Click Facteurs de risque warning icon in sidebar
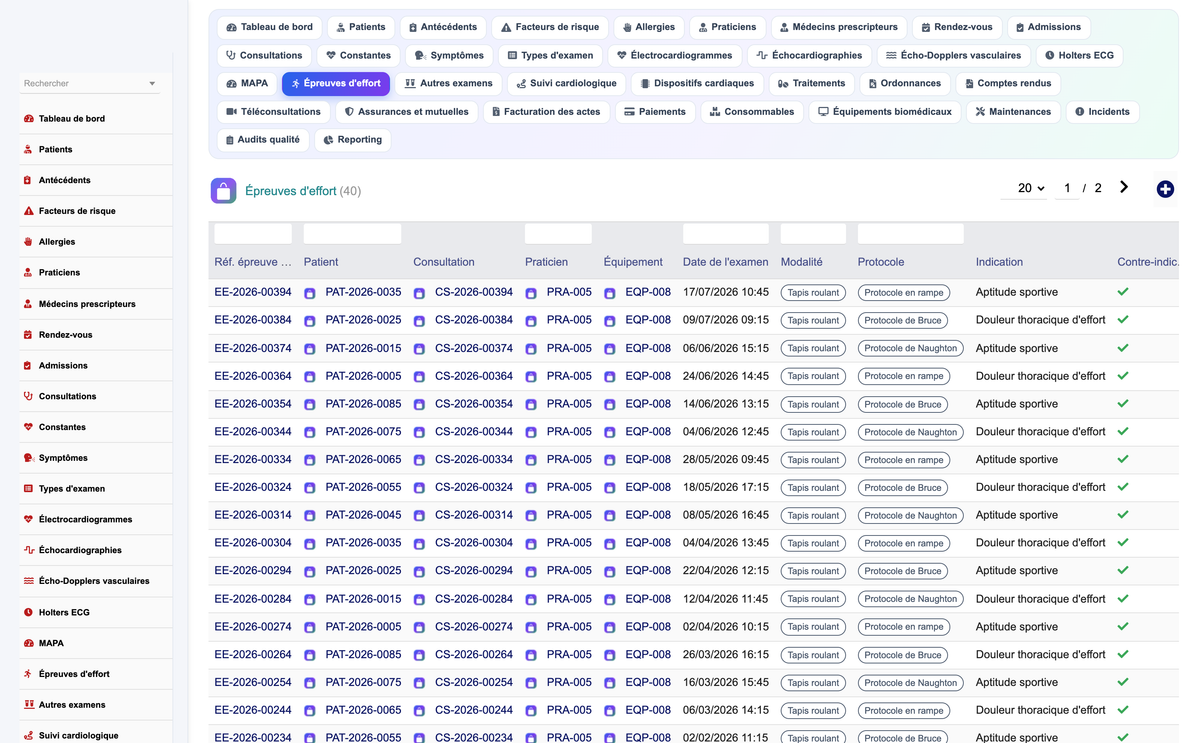Viewport: 1200px width, 743px height. pyautogui.click(x=28, y=211)
